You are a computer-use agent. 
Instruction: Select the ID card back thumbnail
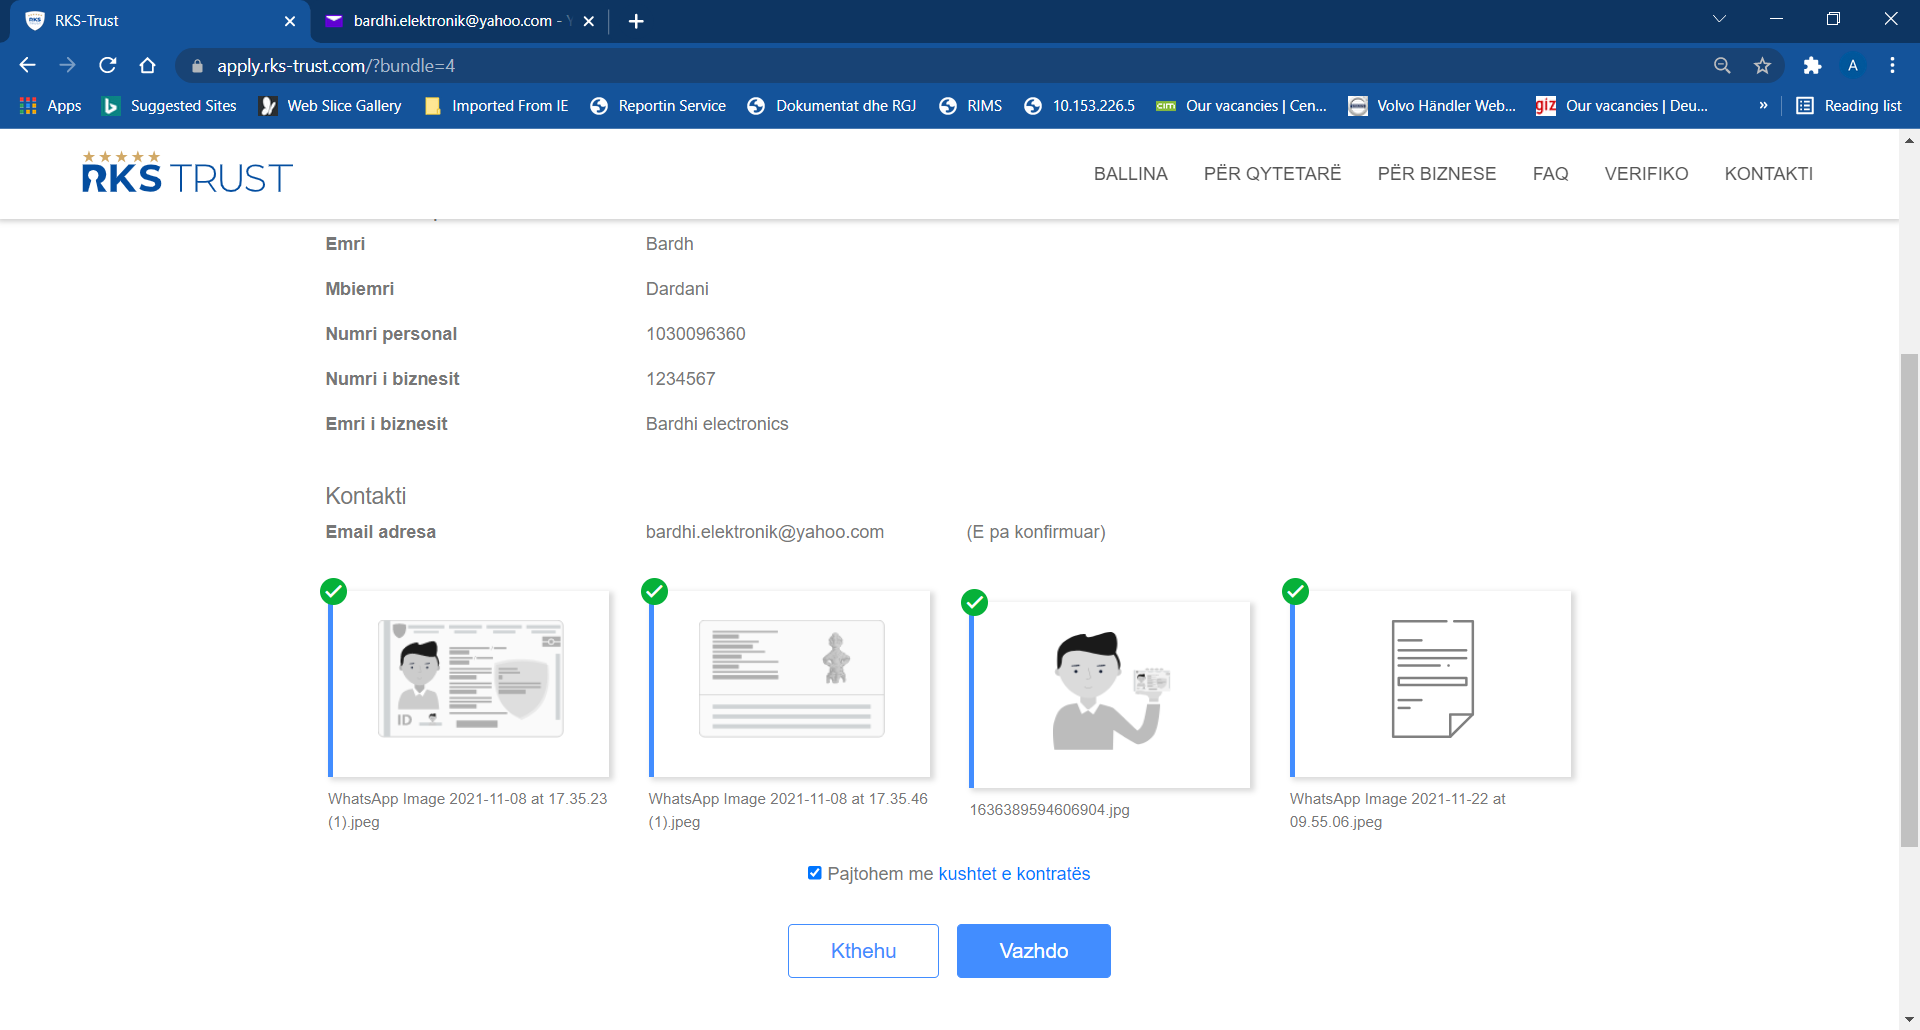(x=790, y=684)
